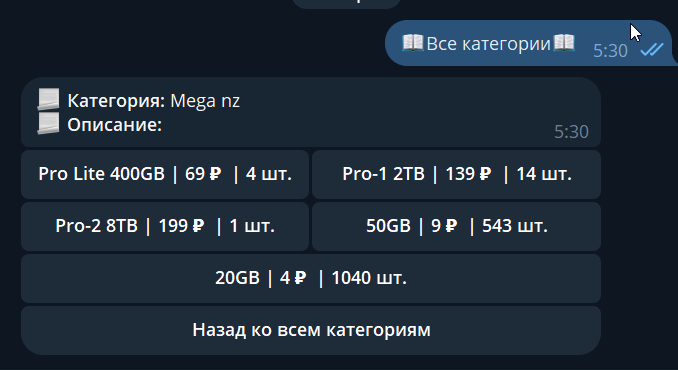The height and width of the screenshot is (370, 678).
Task: Click the open book emoji after Все категории
Action: [564, 43]
